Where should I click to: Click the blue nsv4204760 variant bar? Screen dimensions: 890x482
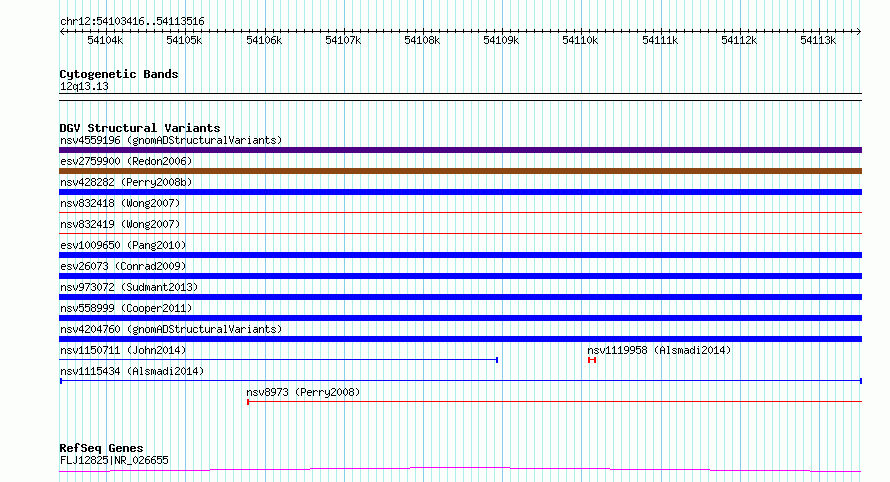(460, 339)
